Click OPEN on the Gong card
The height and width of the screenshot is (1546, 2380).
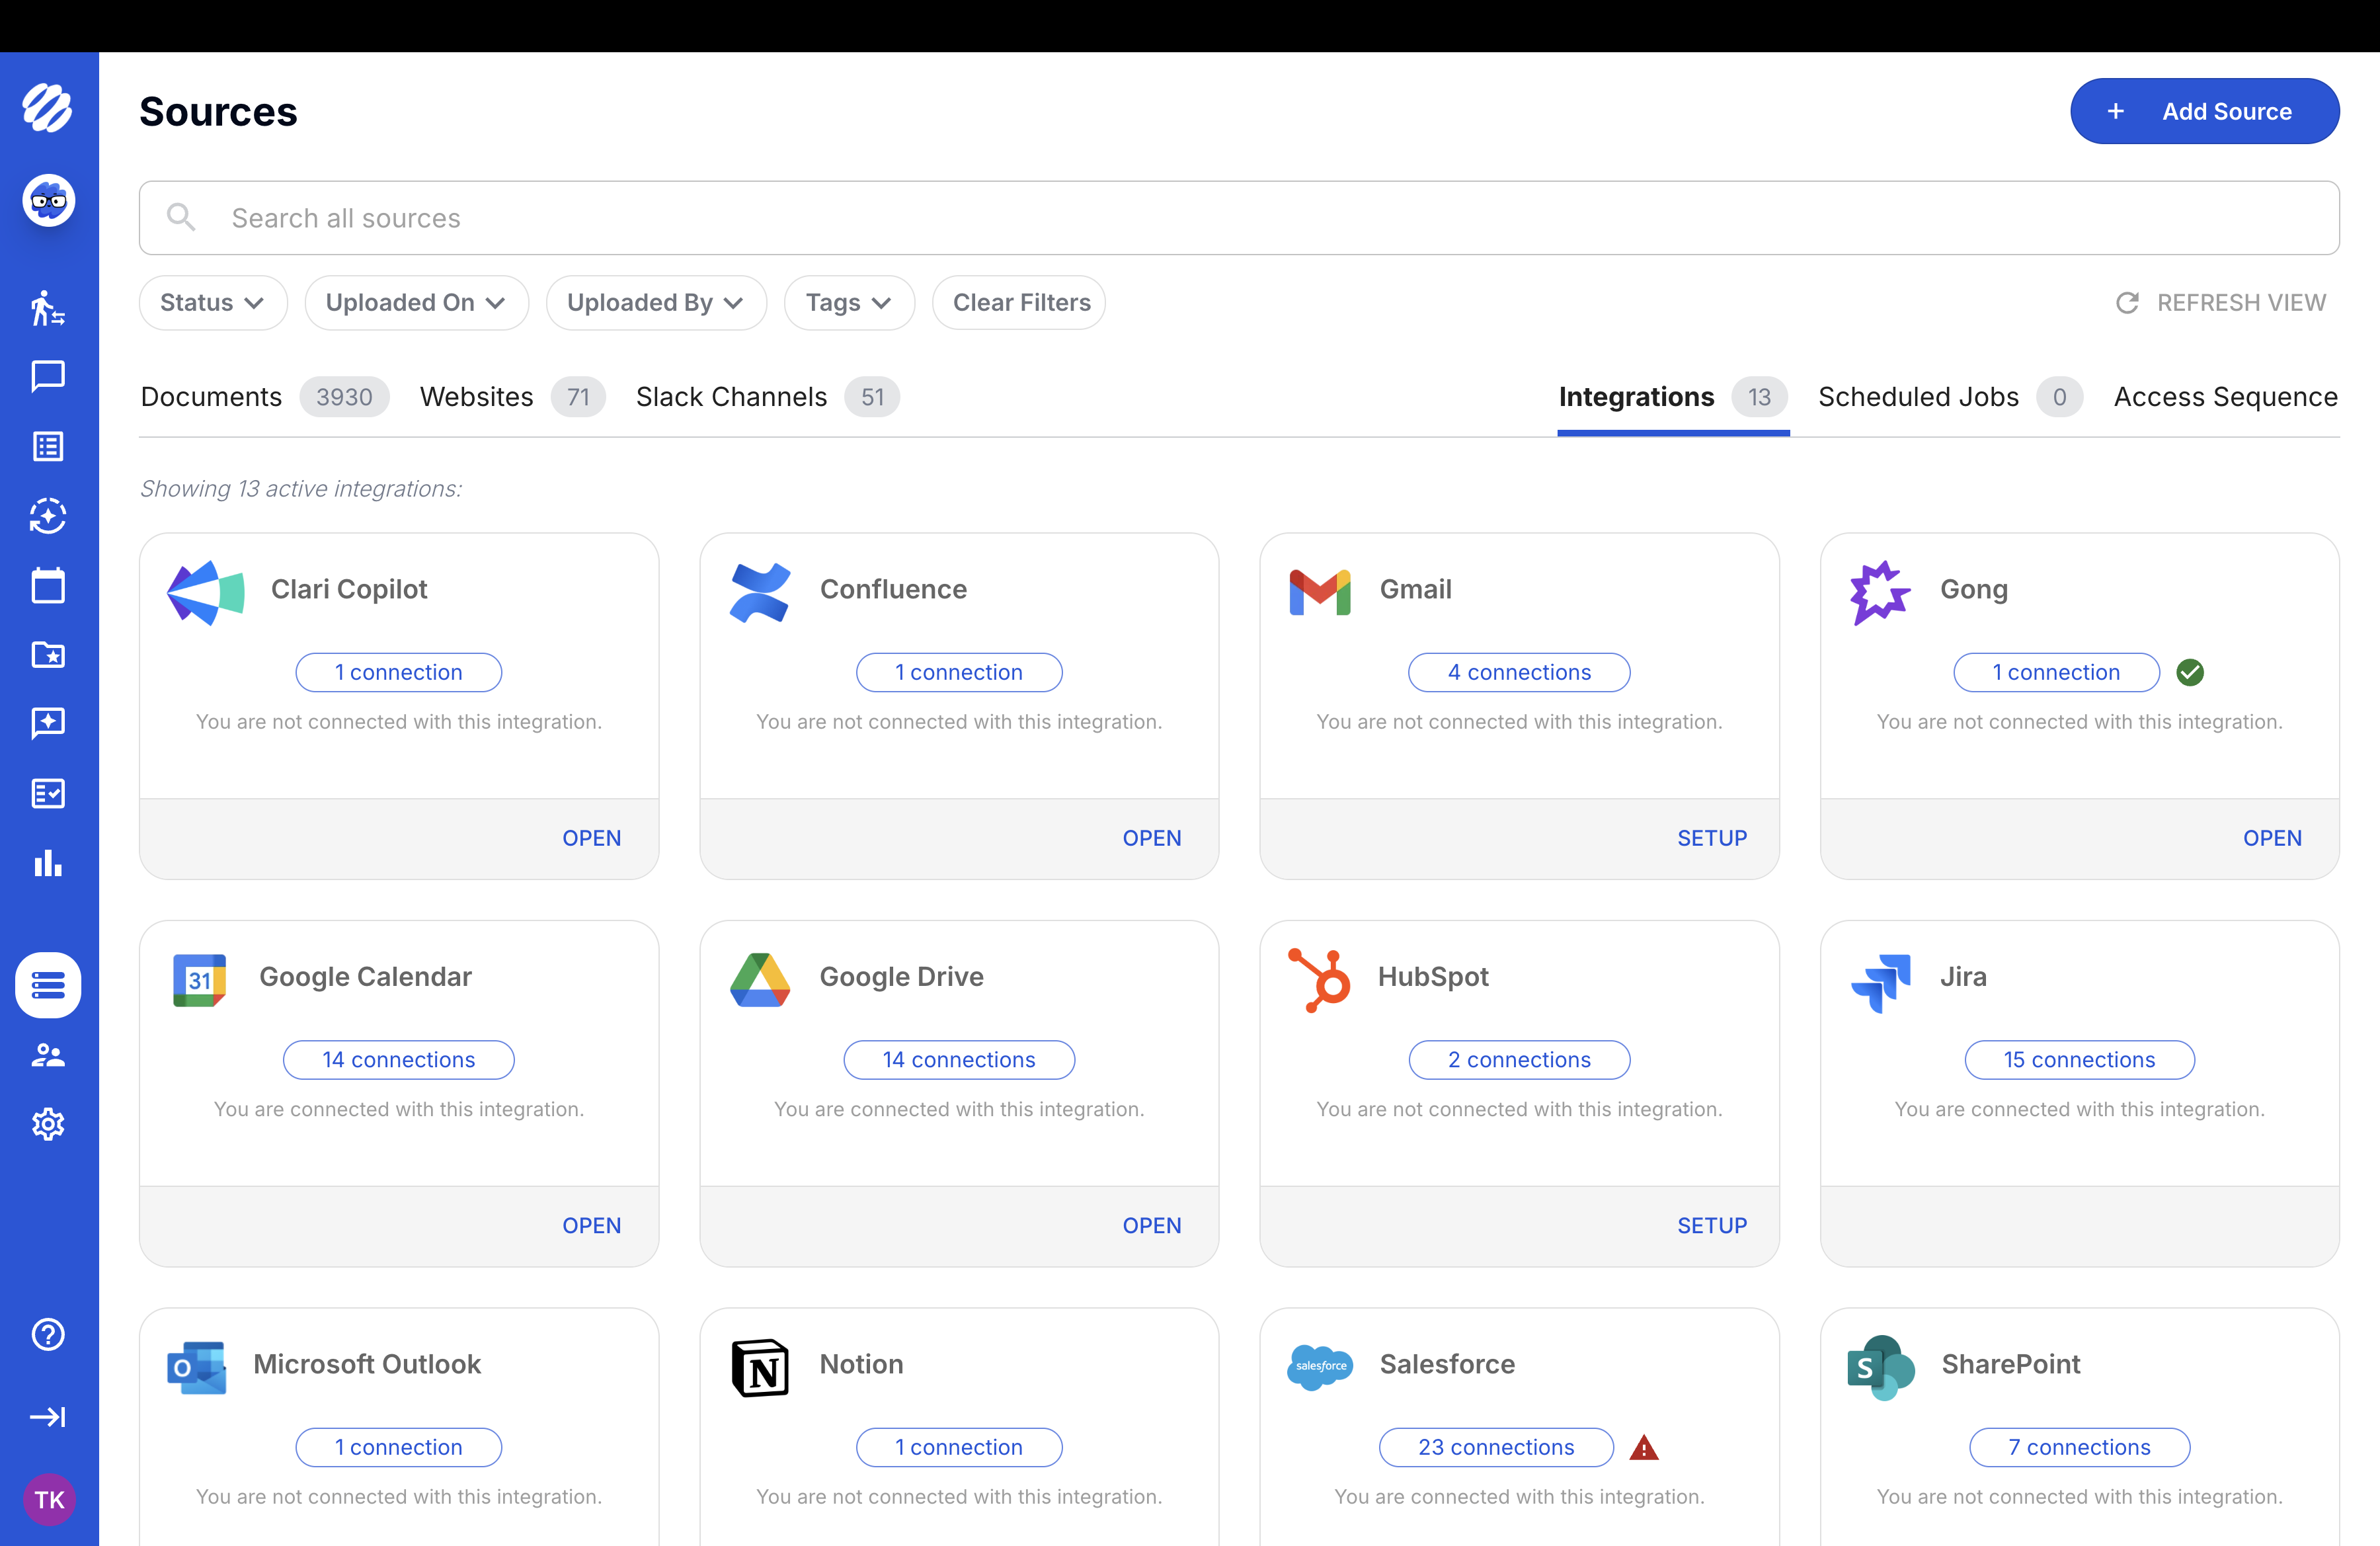tap(2272, 838)
